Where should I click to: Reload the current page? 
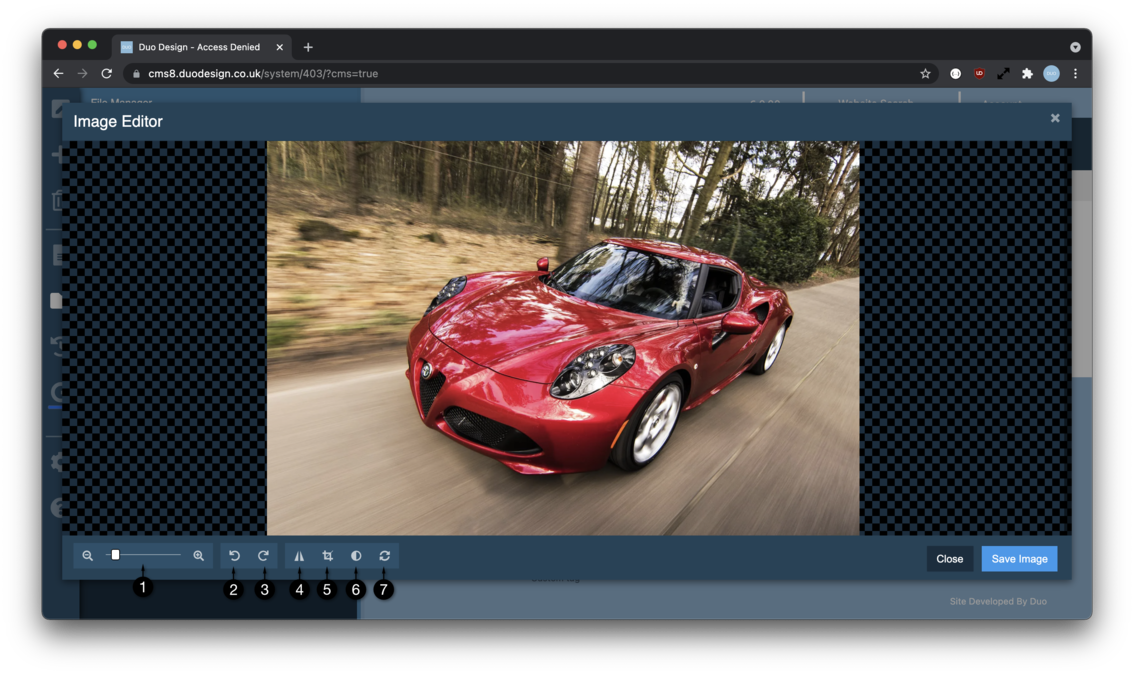[106, 73]
